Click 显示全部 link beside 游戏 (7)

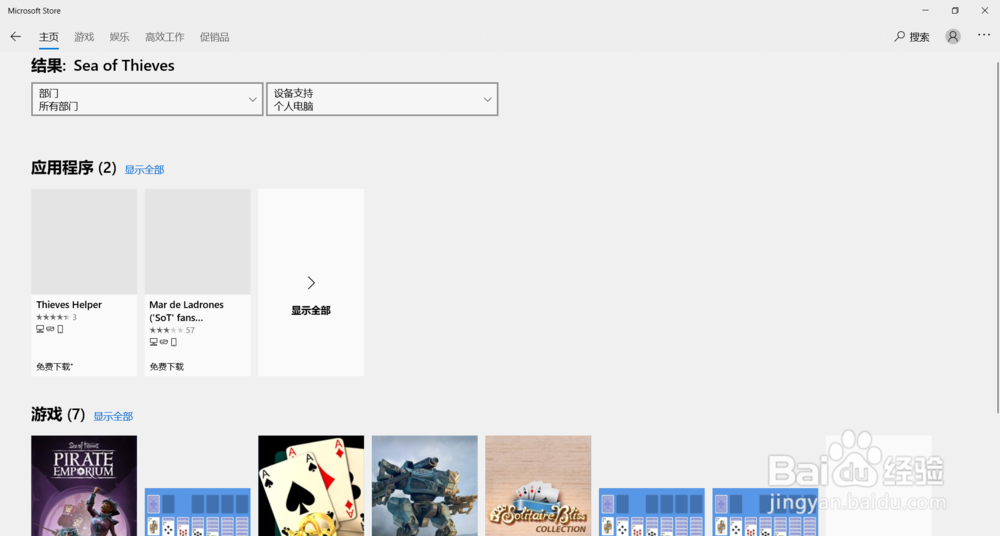[x=113, y=417]
